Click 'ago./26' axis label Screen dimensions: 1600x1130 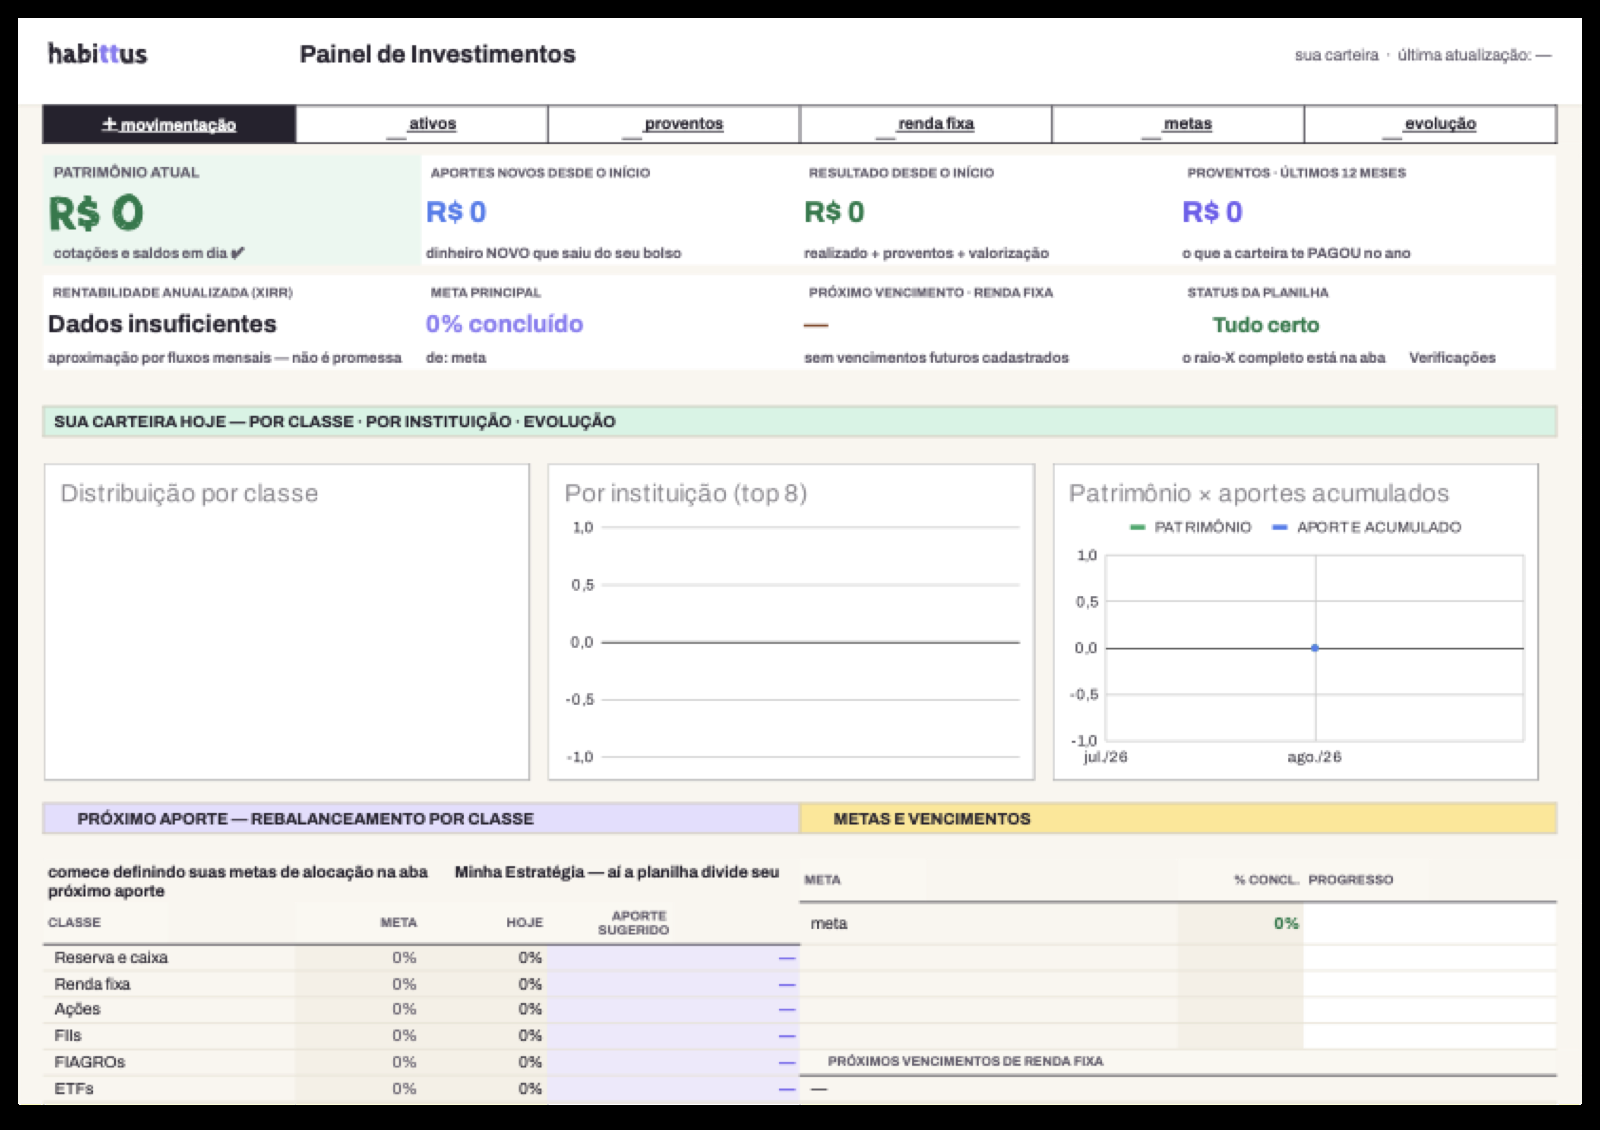tap(1314, 757)
